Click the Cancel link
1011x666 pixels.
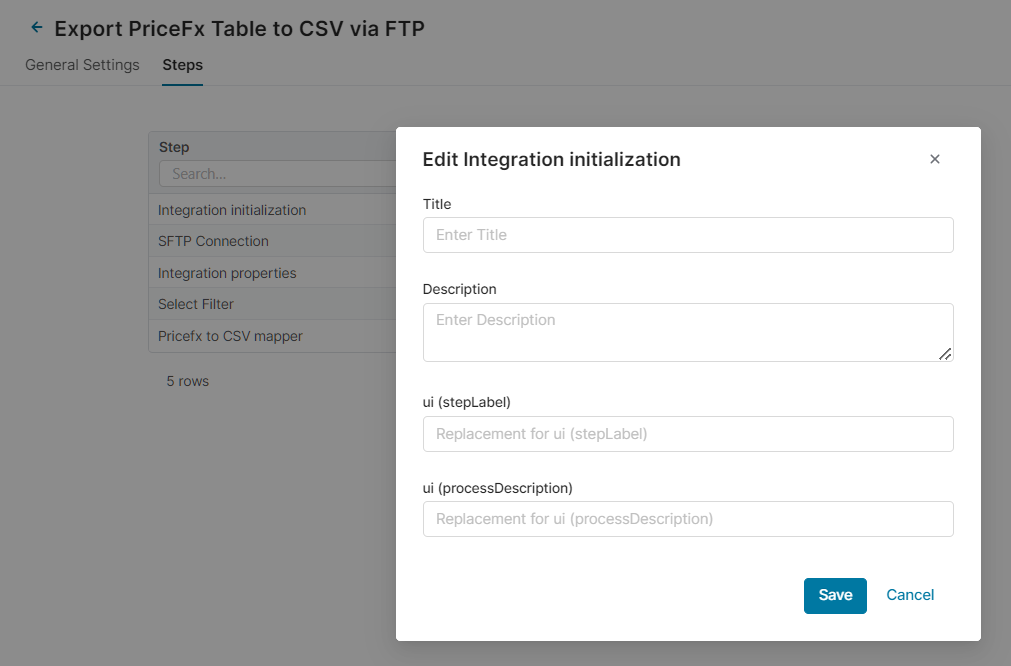pyautogui.click(x=910, y=595)
